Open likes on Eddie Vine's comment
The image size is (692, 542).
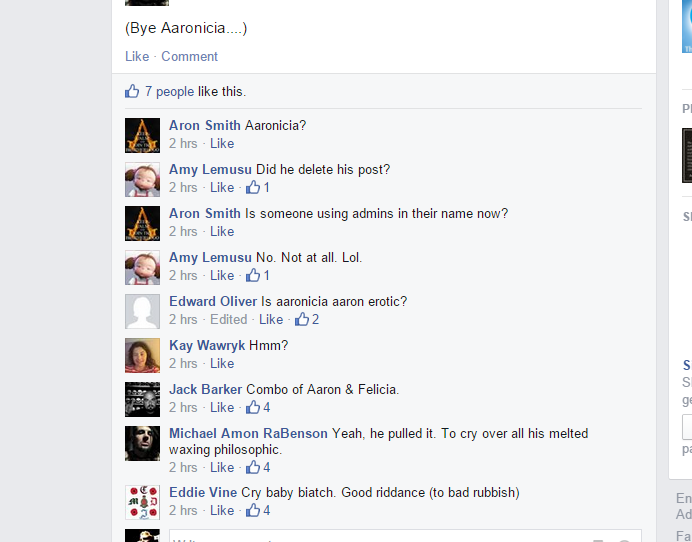click(258, 510)
